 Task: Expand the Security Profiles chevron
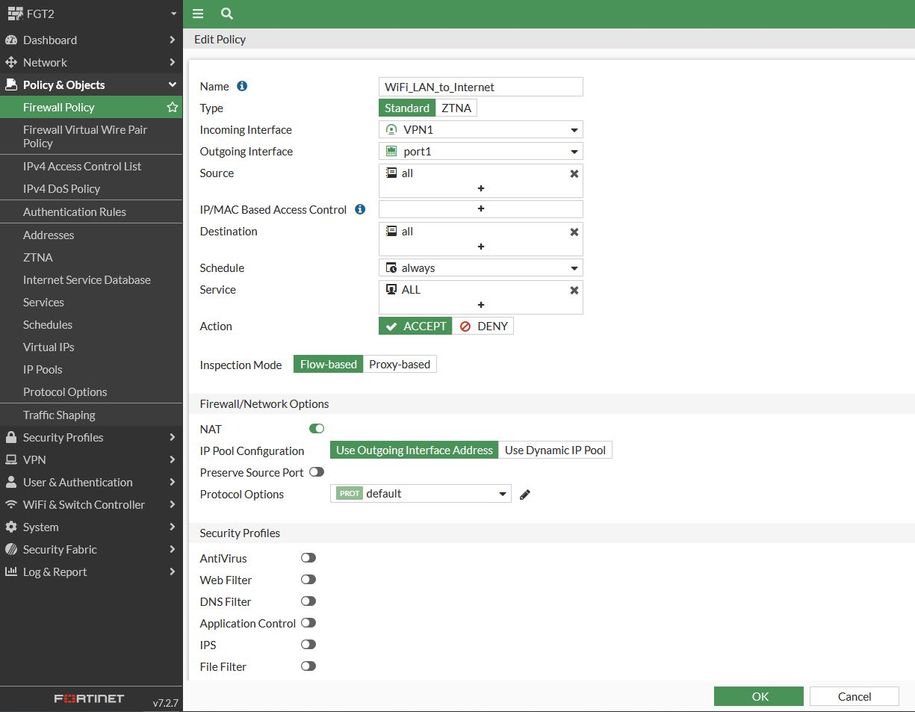[x=172, y=437]
